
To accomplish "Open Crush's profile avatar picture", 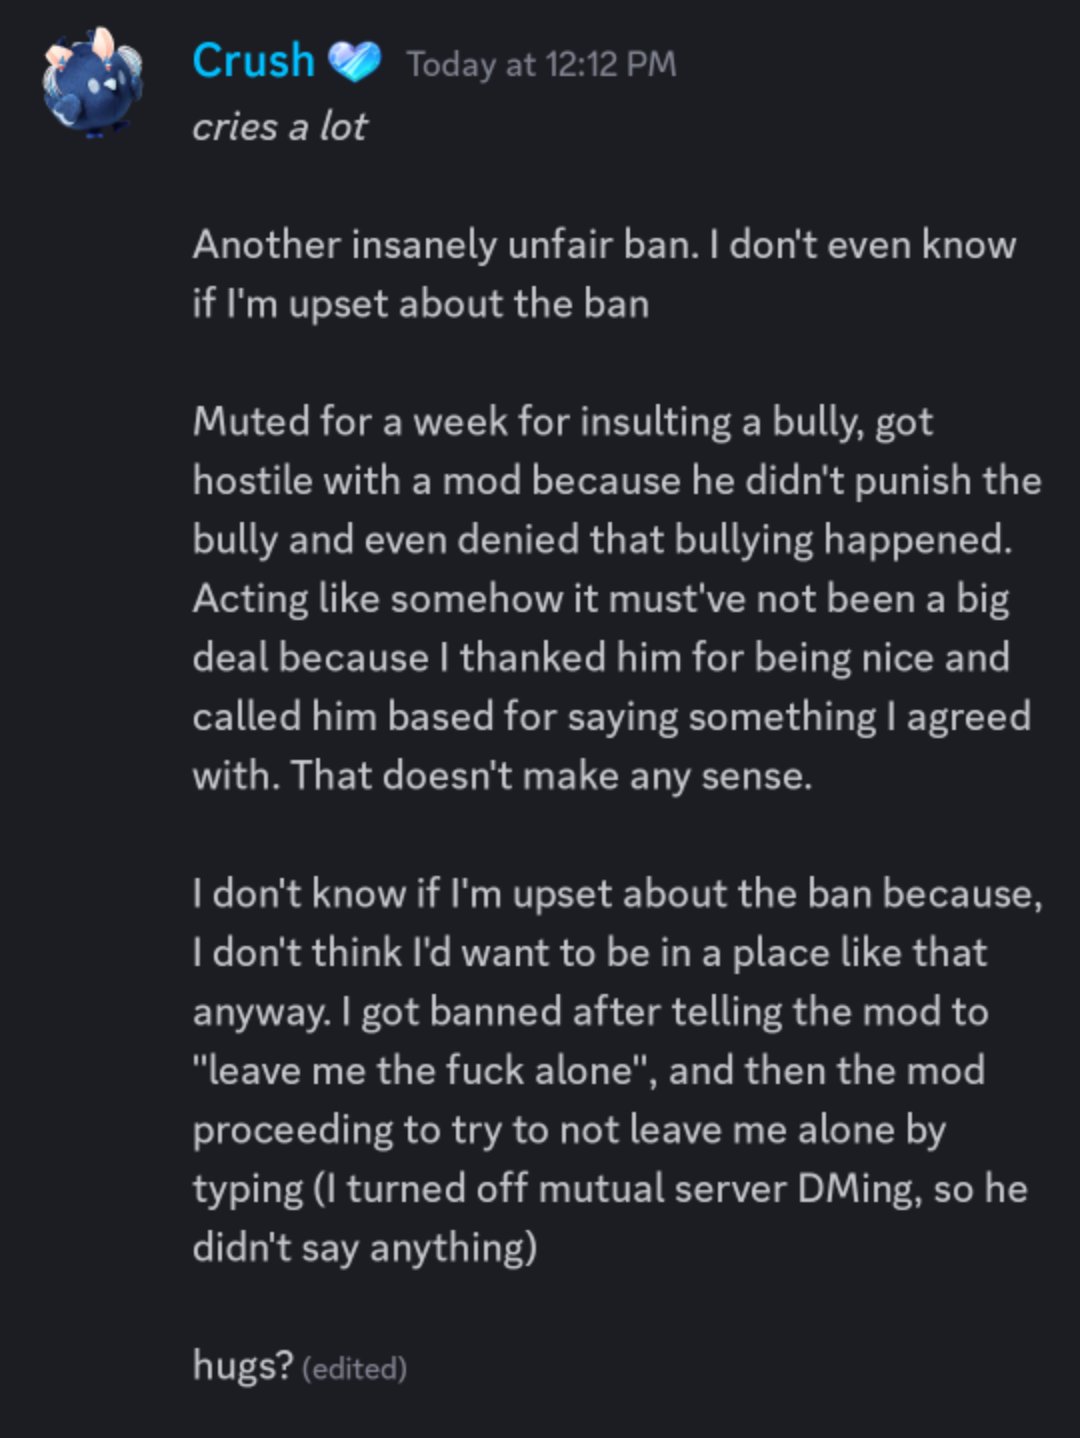I will (x=93, y=82).
